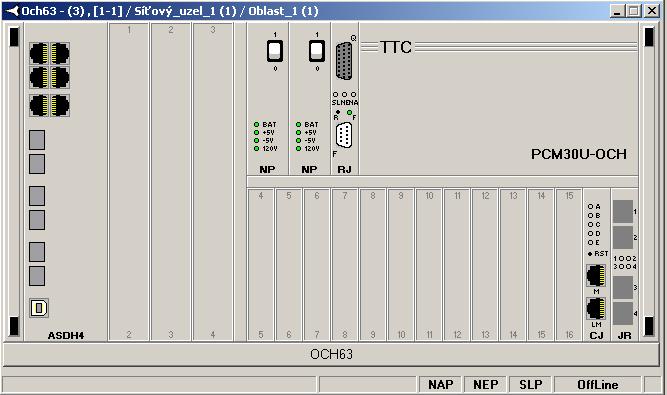Select the ASDH4 card label
Viewport: 667px width, 395px height.
[x=66, y=335]
